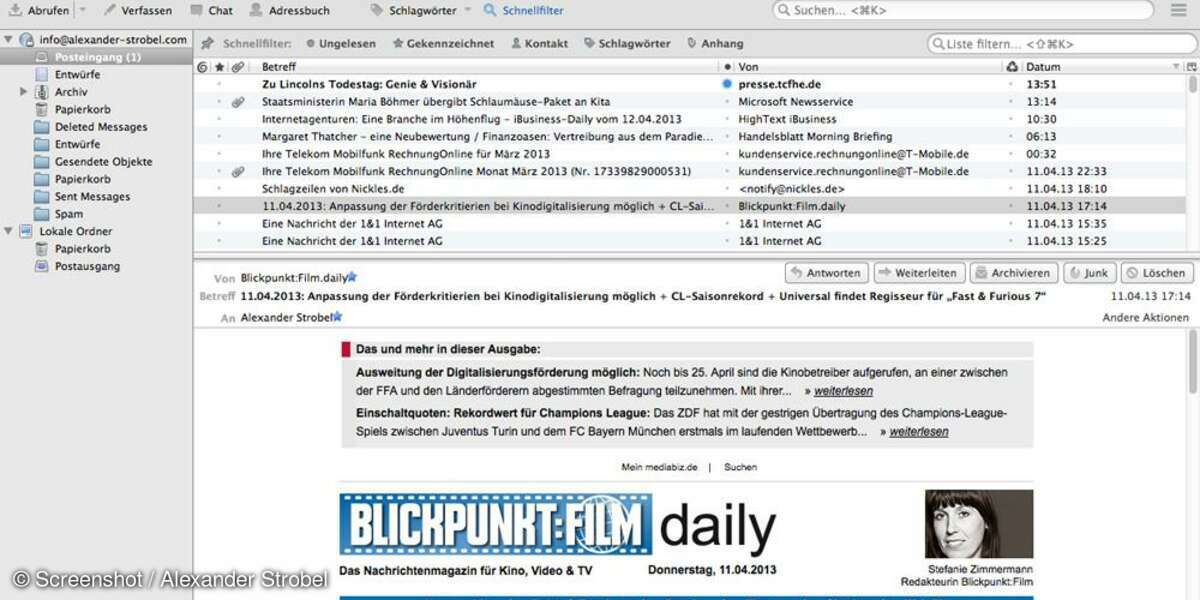Open the hamburger application menu

[1179, 10]
